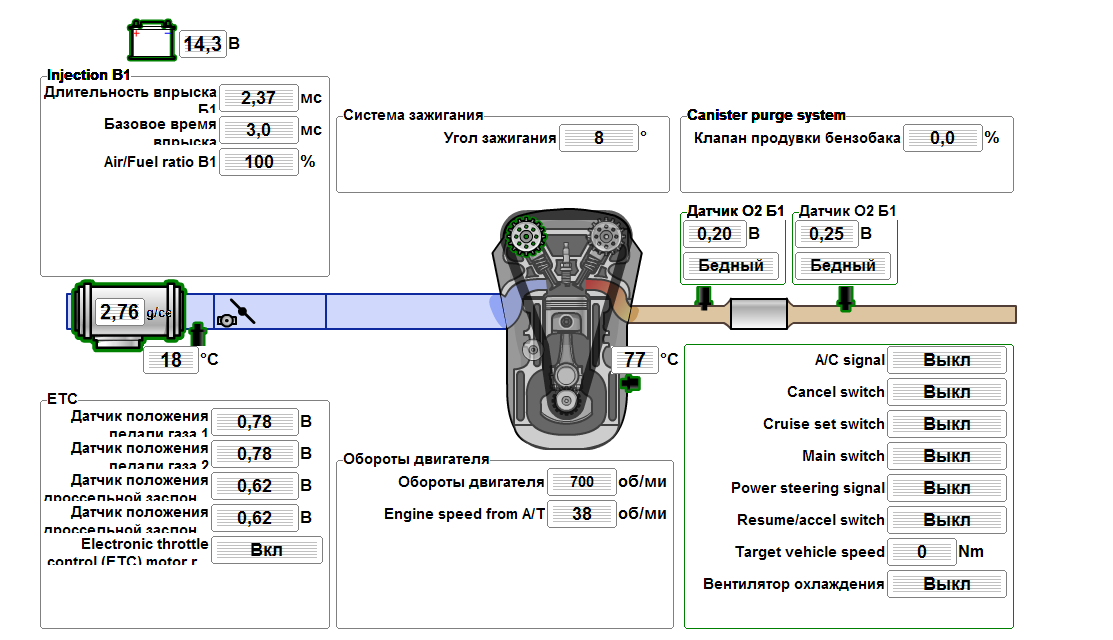The width and height of the screenshot is (1113, 640).
Task: Click the O2 sensor probe before the catalytic converter
Action: point(703,298)
